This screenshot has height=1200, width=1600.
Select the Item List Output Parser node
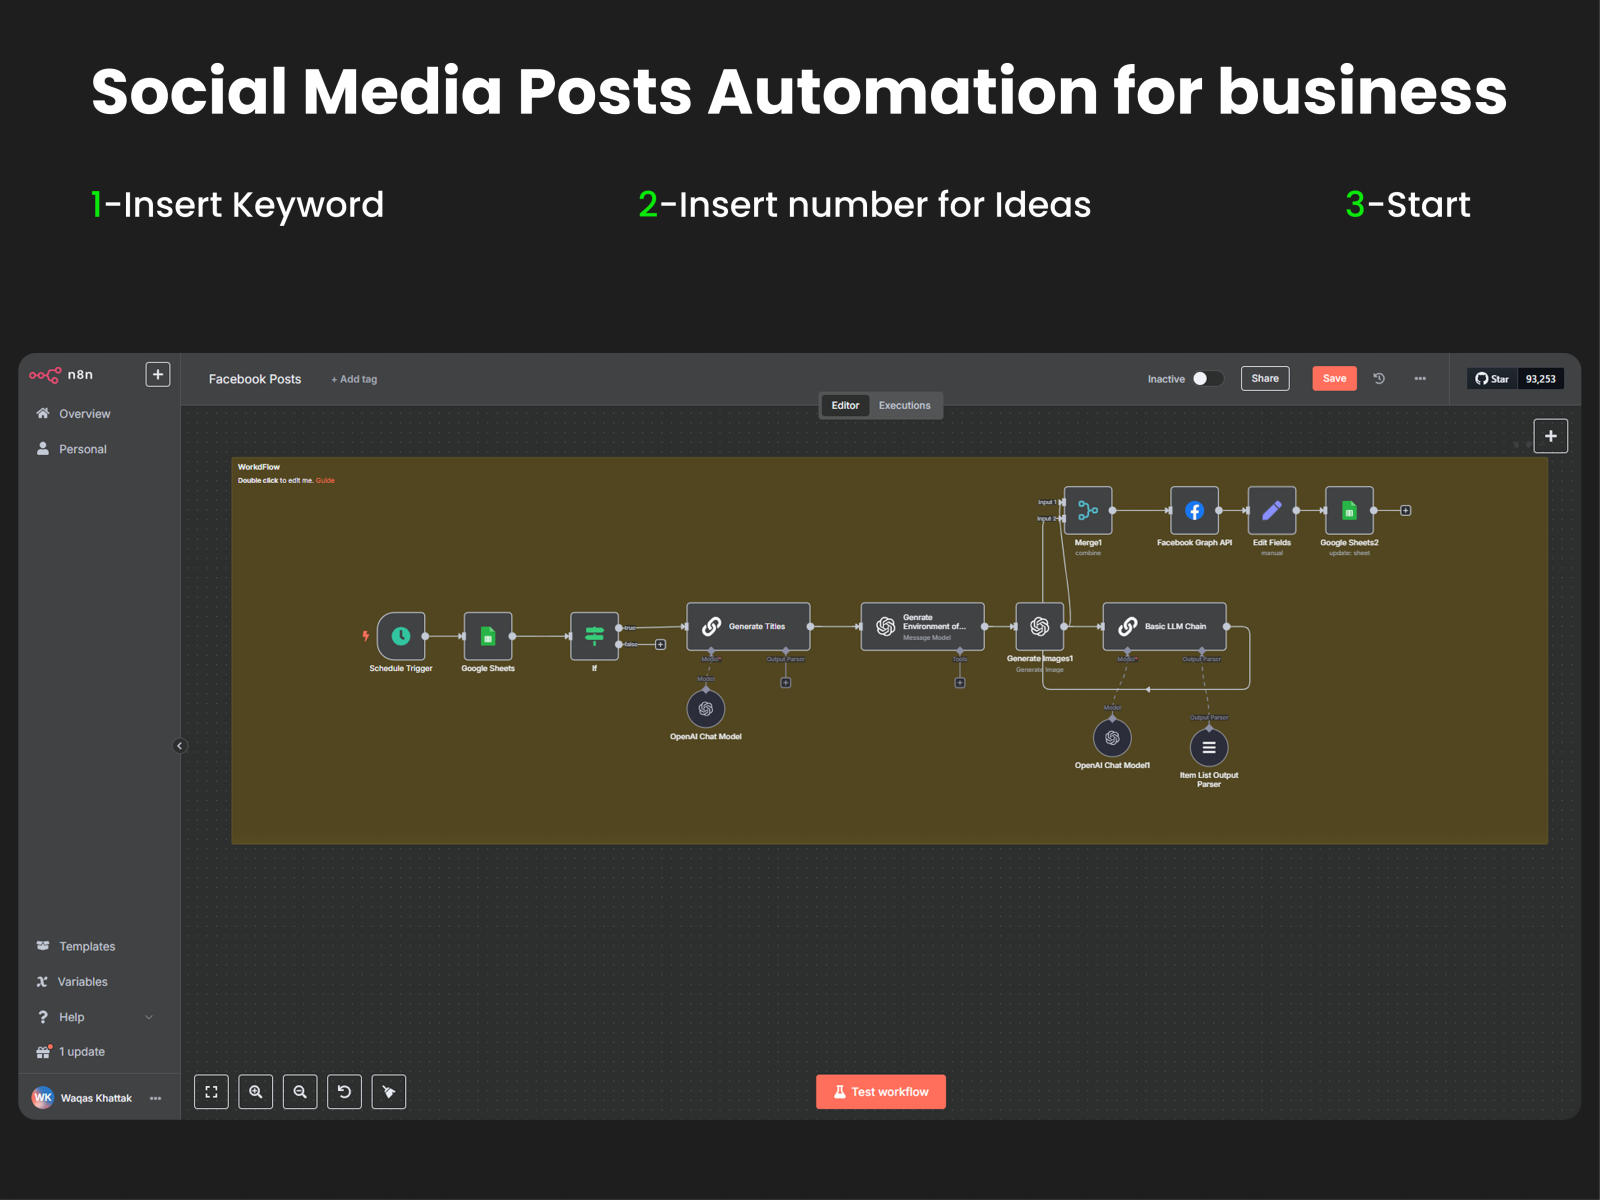[x=1209, y=747]
